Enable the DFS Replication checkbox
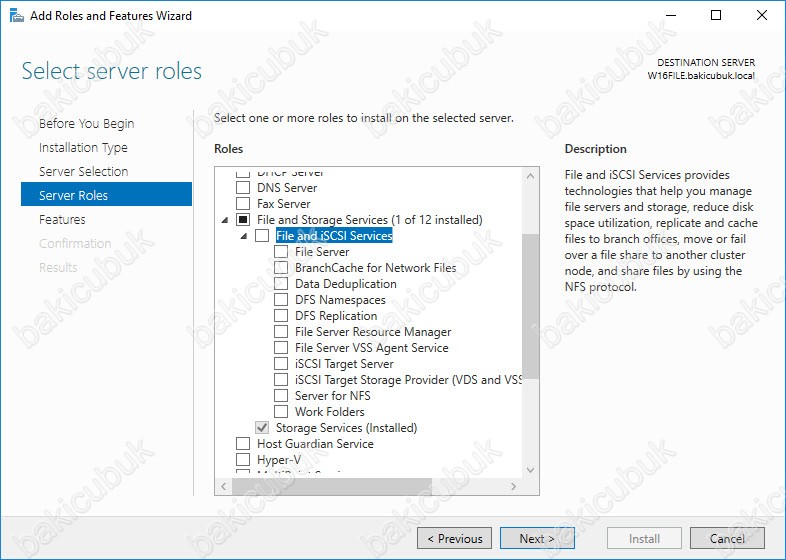Viewport: 786px width, 560px height. click(281, 316)
